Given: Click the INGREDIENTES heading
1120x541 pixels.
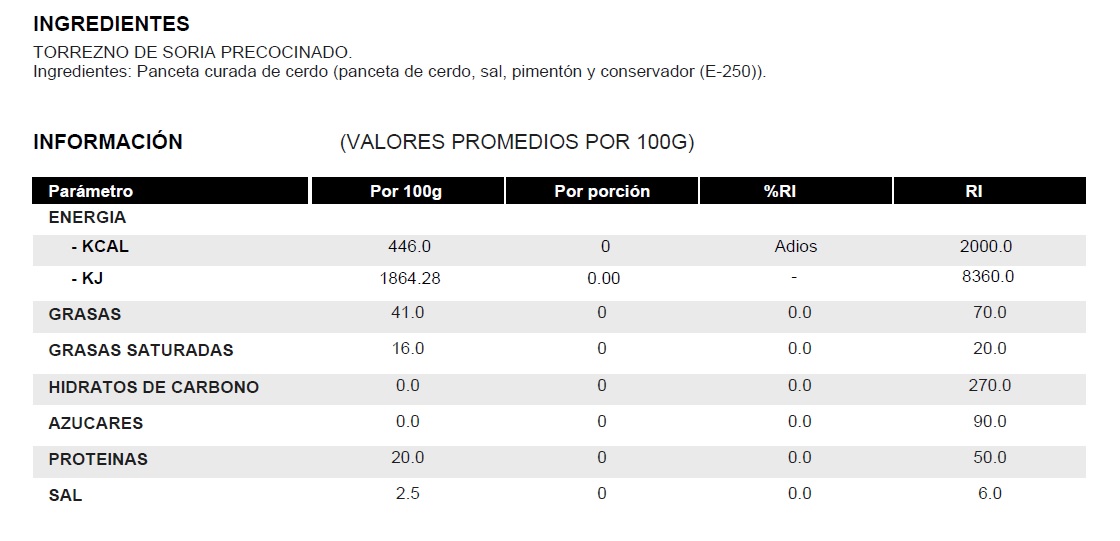Looking at the screenshot, I should click(111, 24).
